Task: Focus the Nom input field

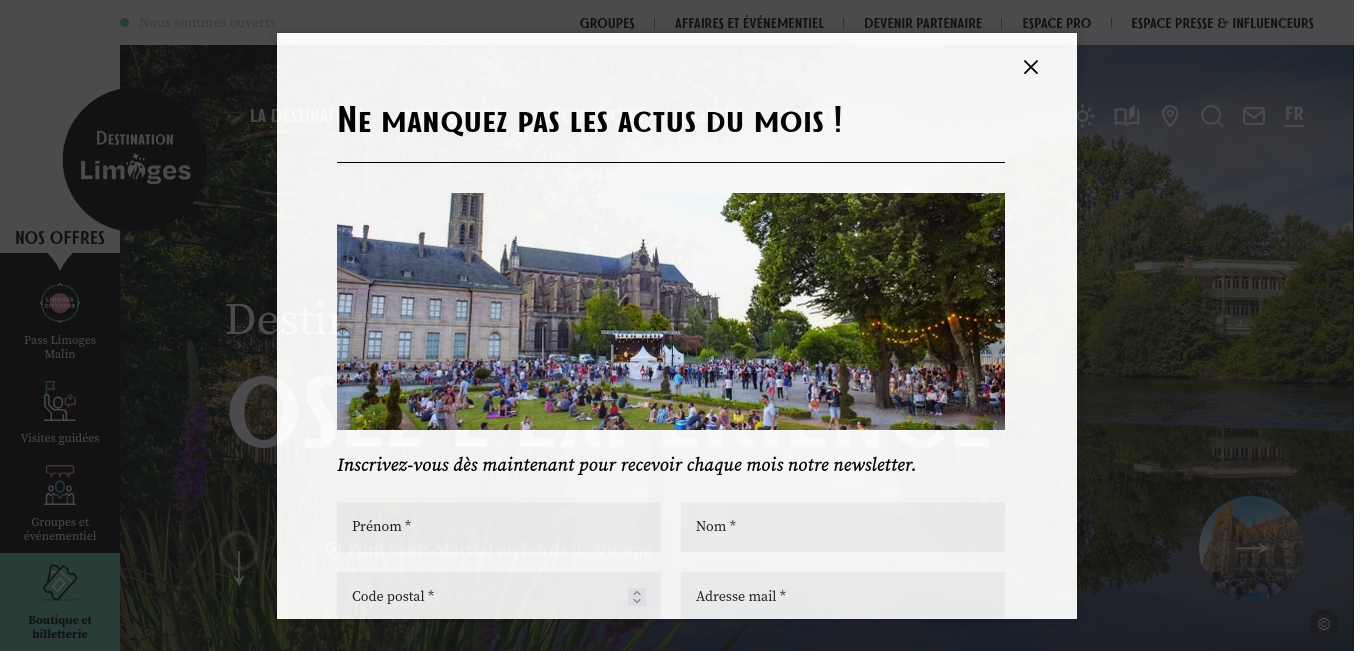Action: click(x=843, y=527)
